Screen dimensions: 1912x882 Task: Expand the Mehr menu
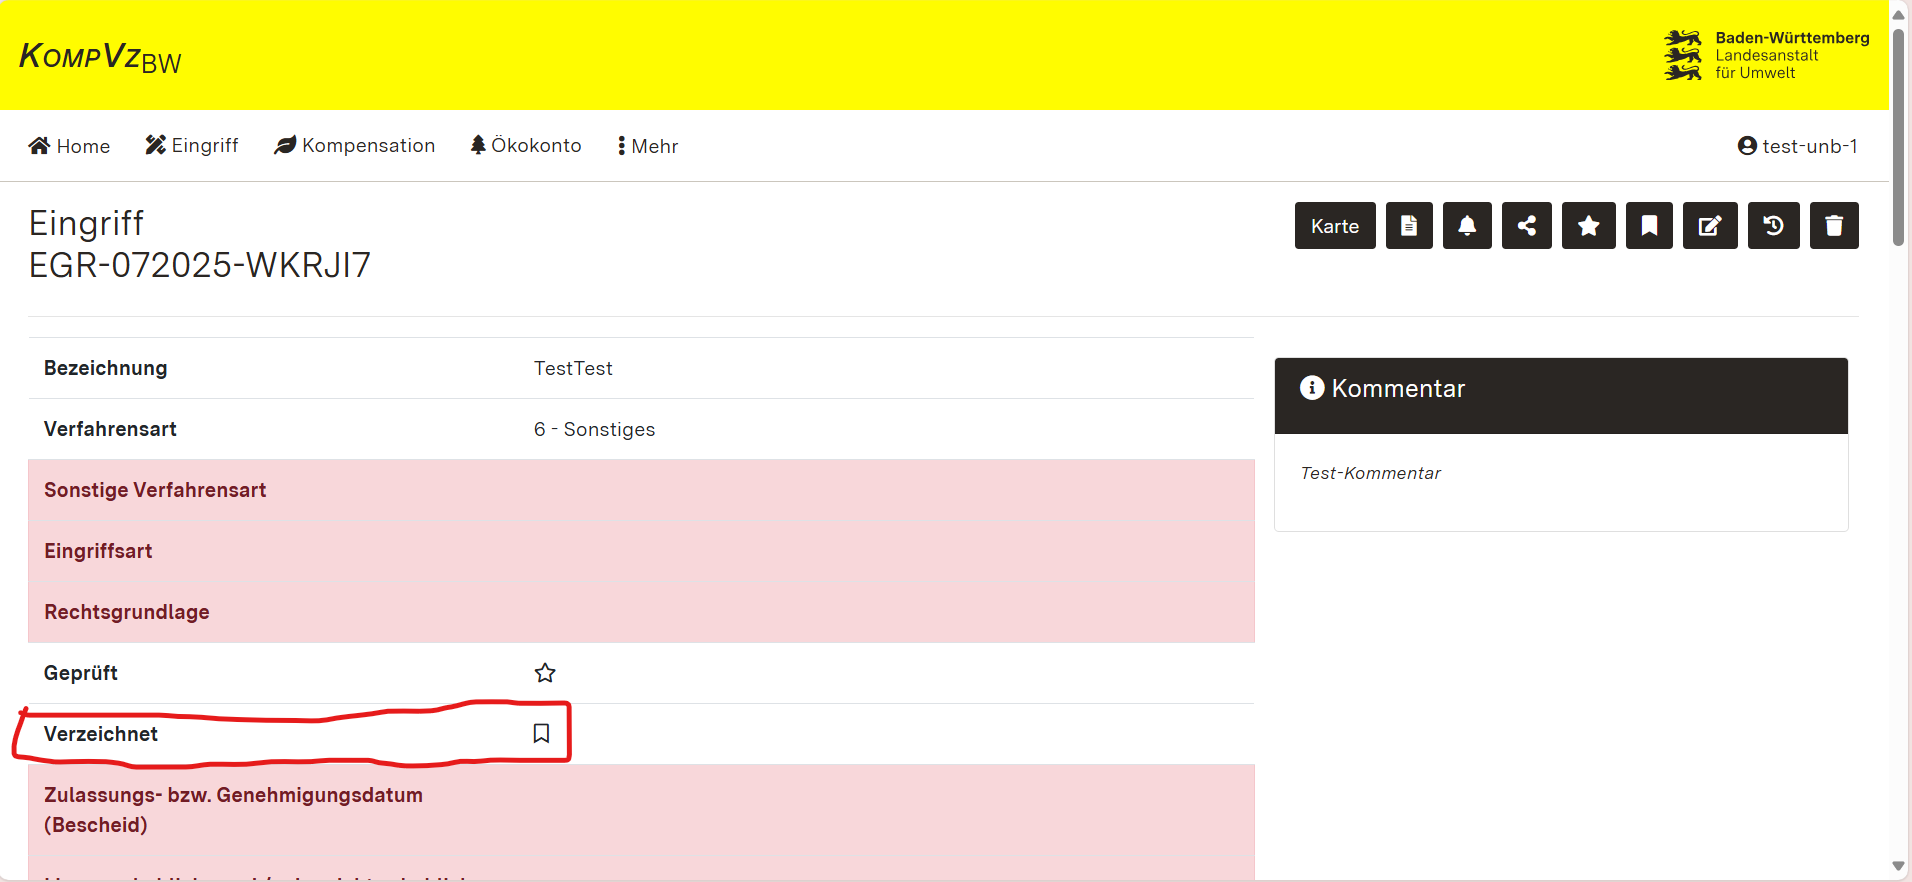pyautogui.click(x=648, y=146)
